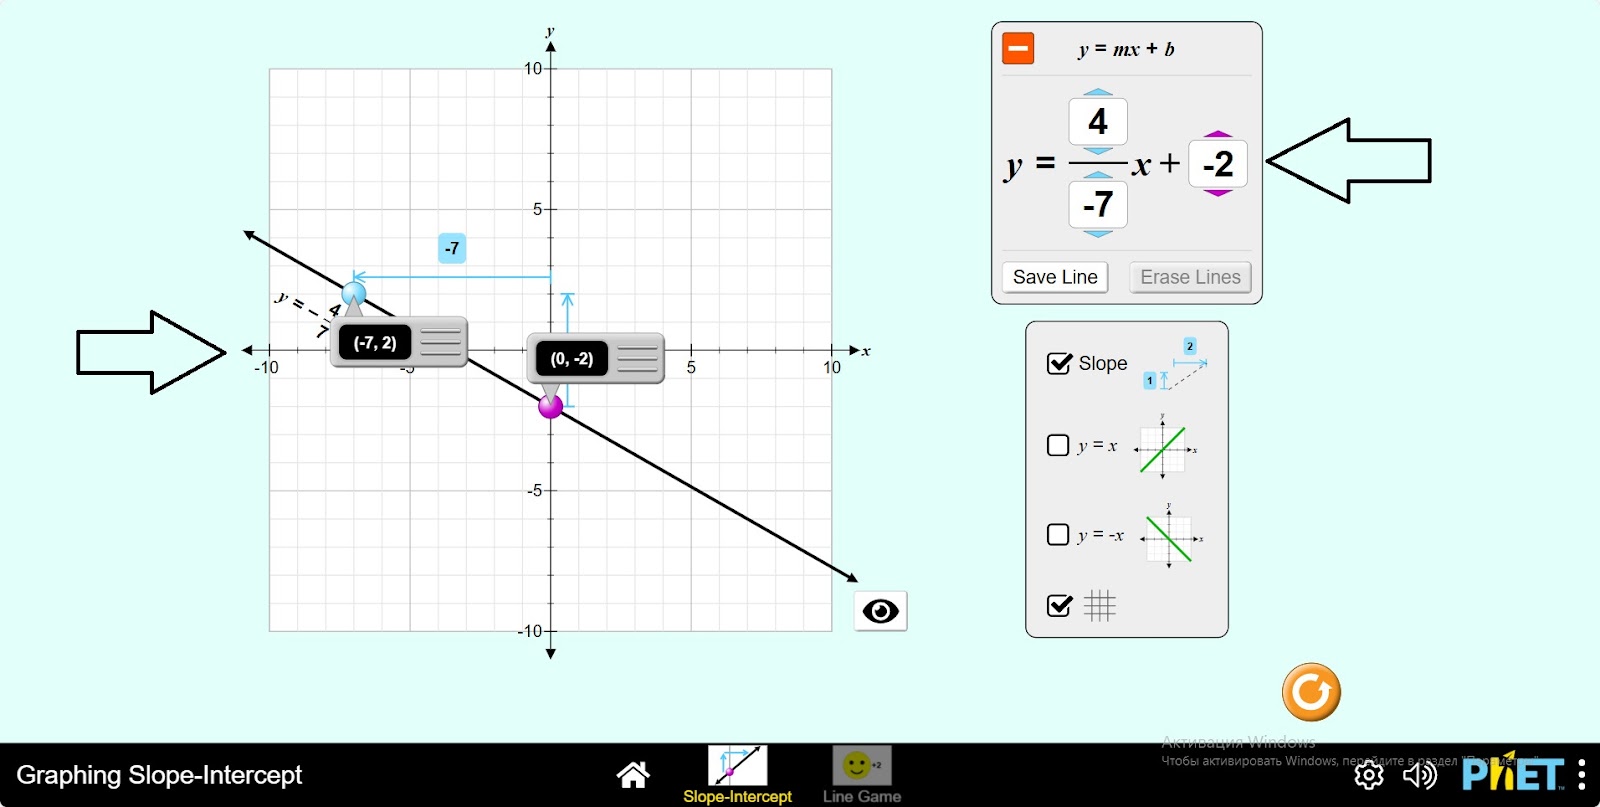Click the purple y-intercept point on the line
Viewport: 1600px width, 807px height.
click(x=551, y=406)
